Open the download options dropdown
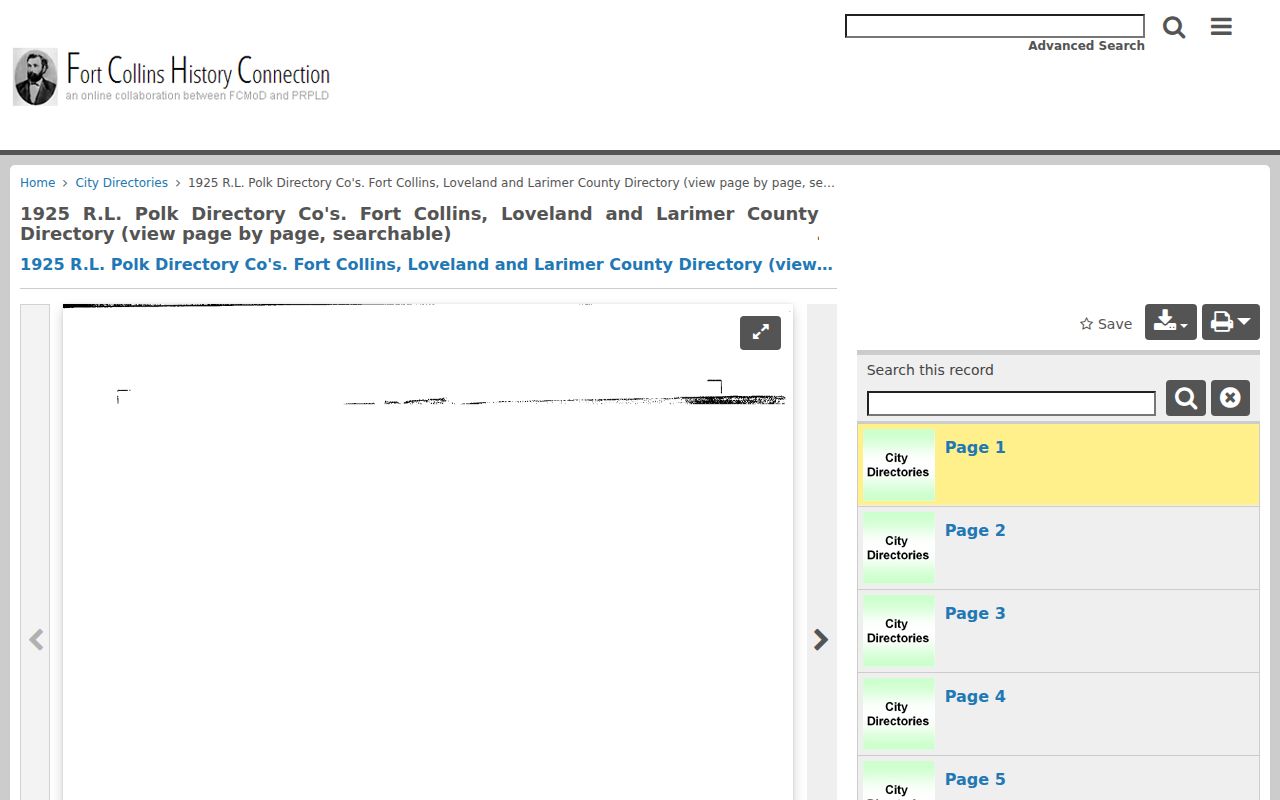This screenshot has height=800, width=1280. [1171, 322]
